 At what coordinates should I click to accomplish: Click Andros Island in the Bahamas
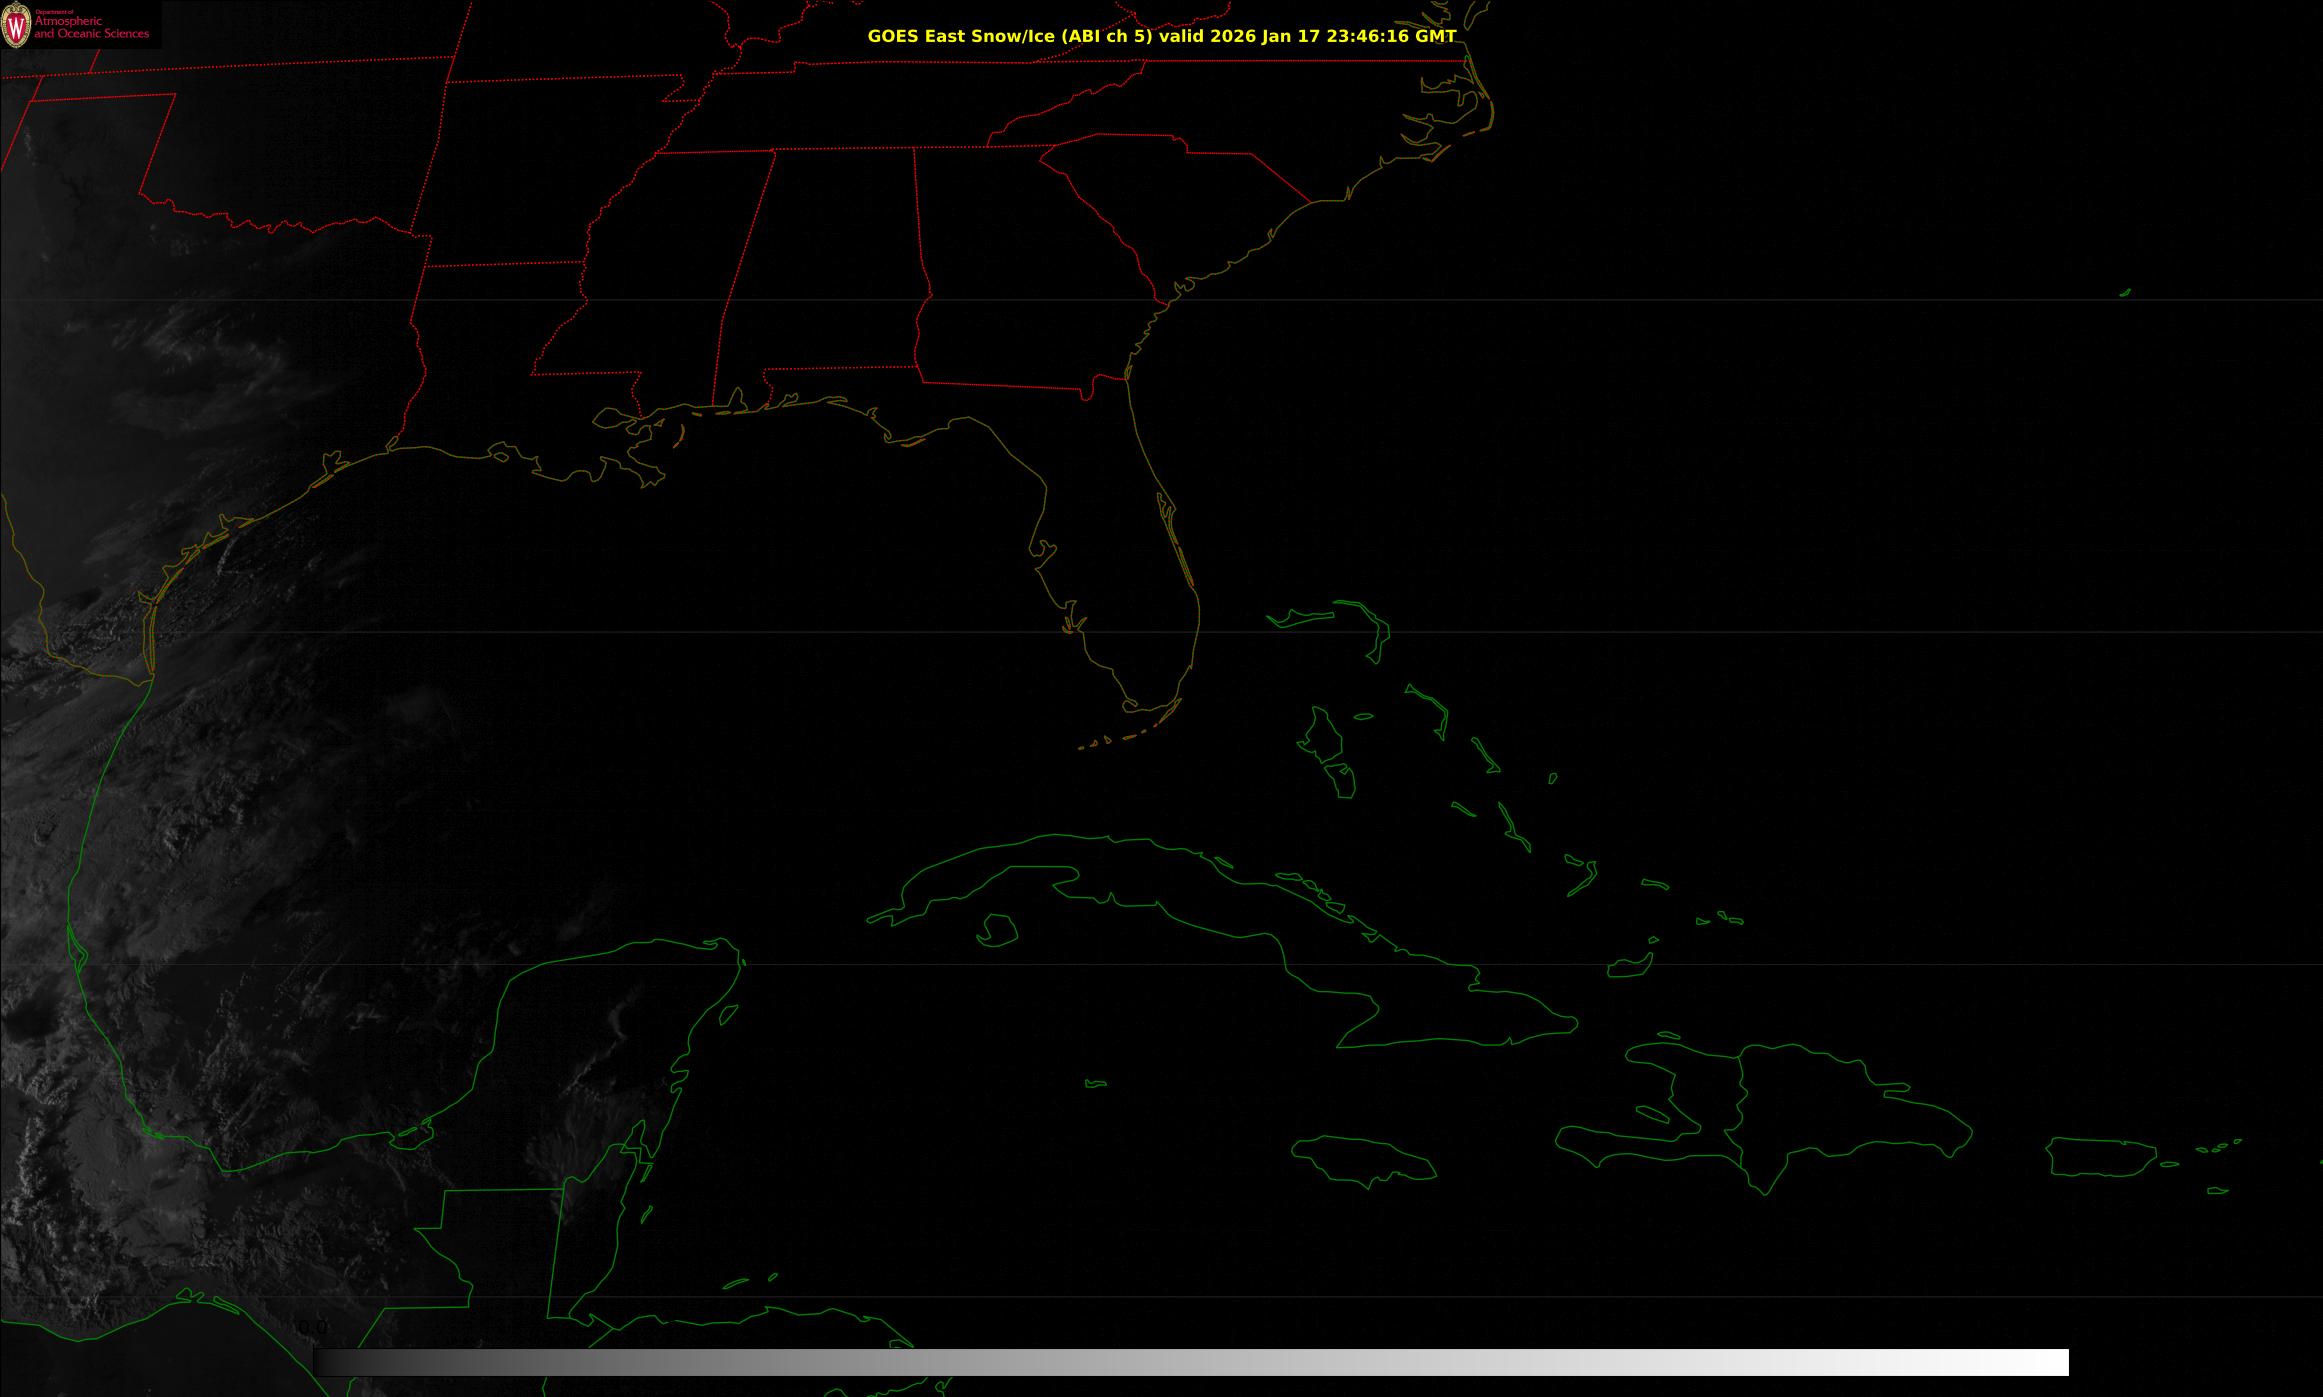click(1325, 738)
